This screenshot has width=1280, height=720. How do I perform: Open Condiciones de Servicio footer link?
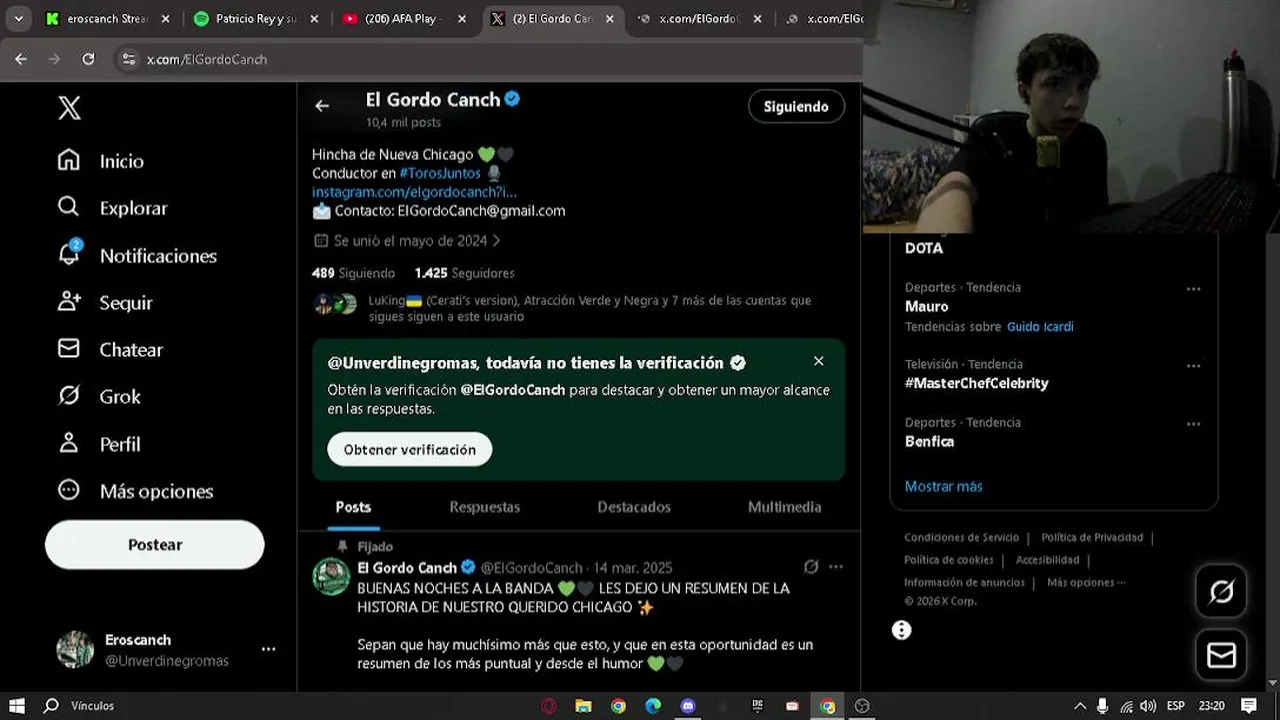(x=961, y=538)
